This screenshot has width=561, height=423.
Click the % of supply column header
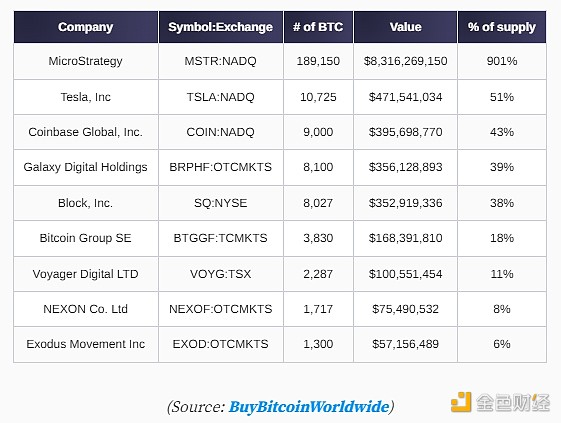click(x=502, y=27)
